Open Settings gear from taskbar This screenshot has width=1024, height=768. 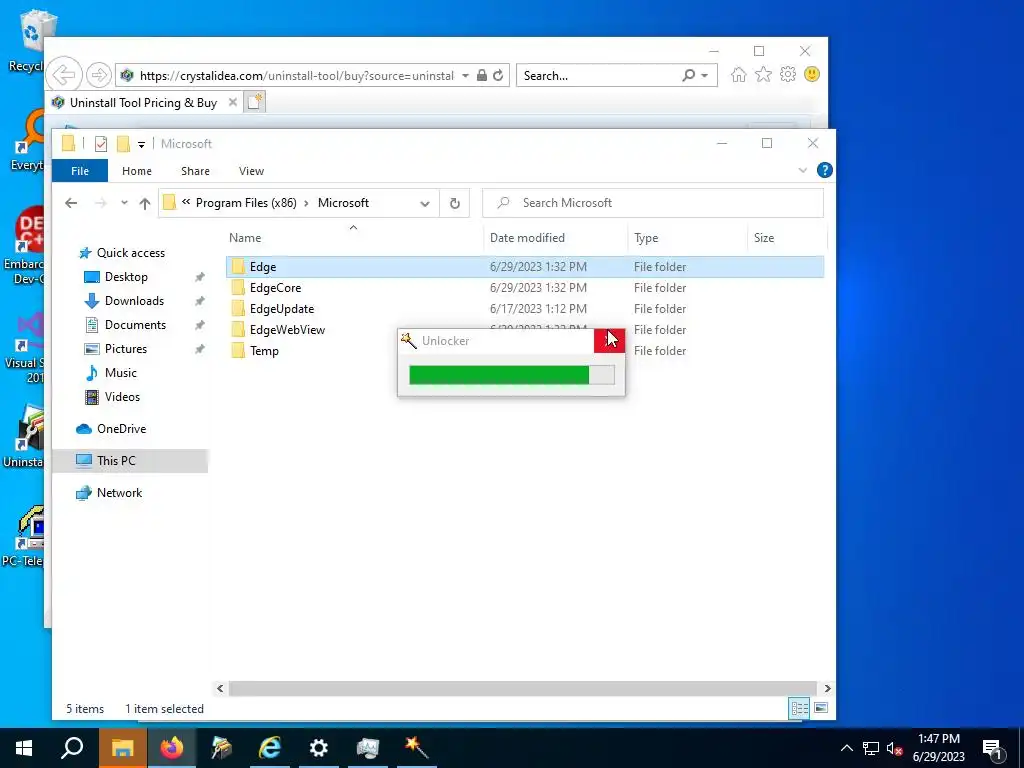coord(319,748)
